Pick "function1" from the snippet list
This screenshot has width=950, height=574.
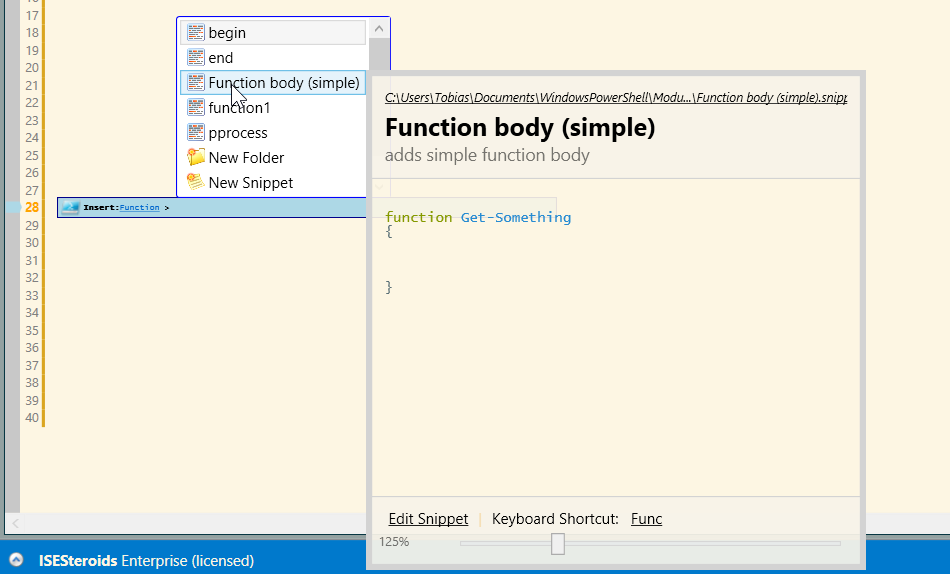(239, 108)
